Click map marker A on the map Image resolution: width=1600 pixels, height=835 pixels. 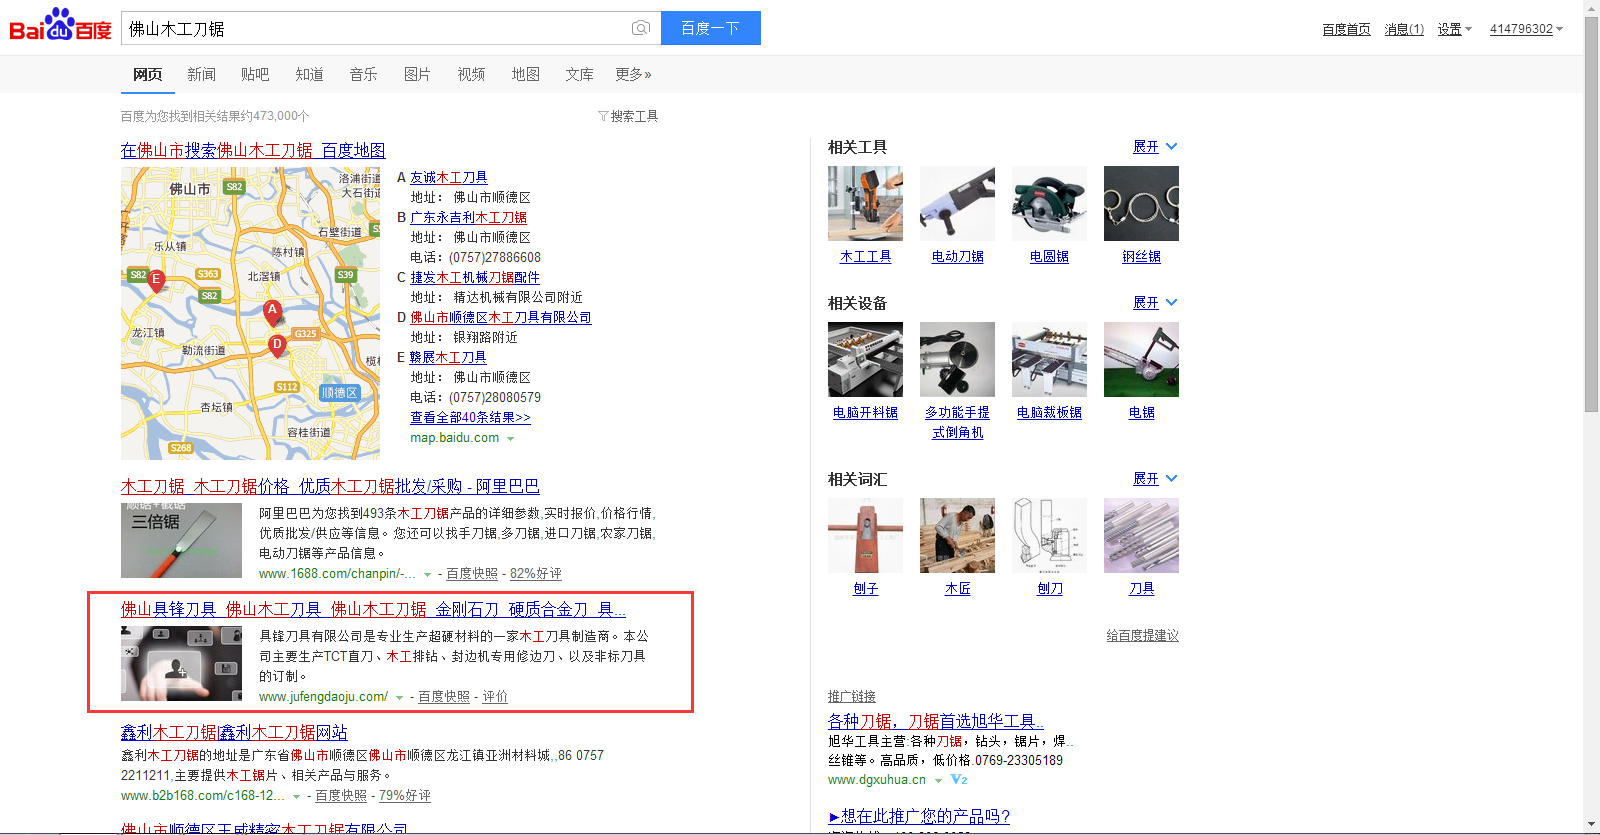272,311
